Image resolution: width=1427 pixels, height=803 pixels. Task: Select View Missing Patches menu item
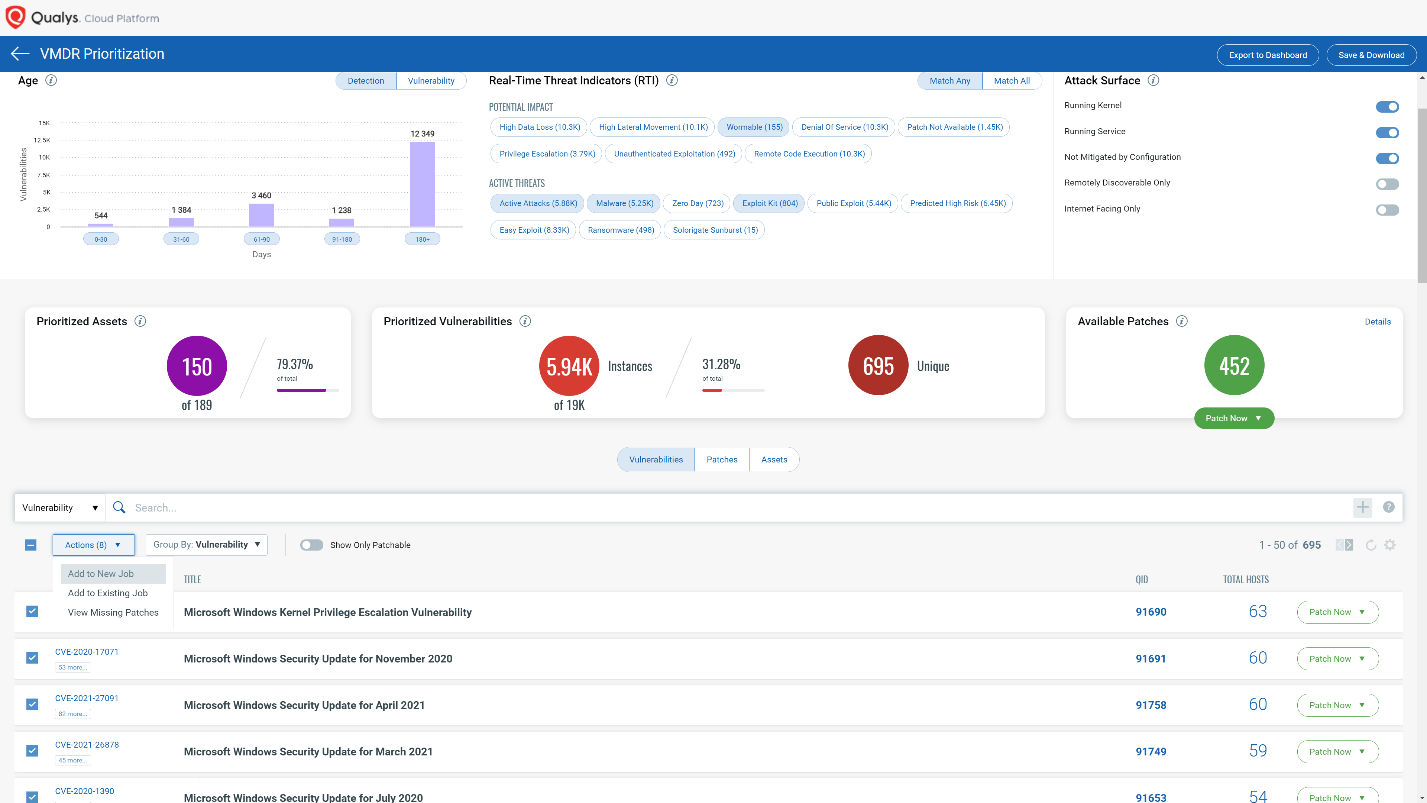point(113,612)
